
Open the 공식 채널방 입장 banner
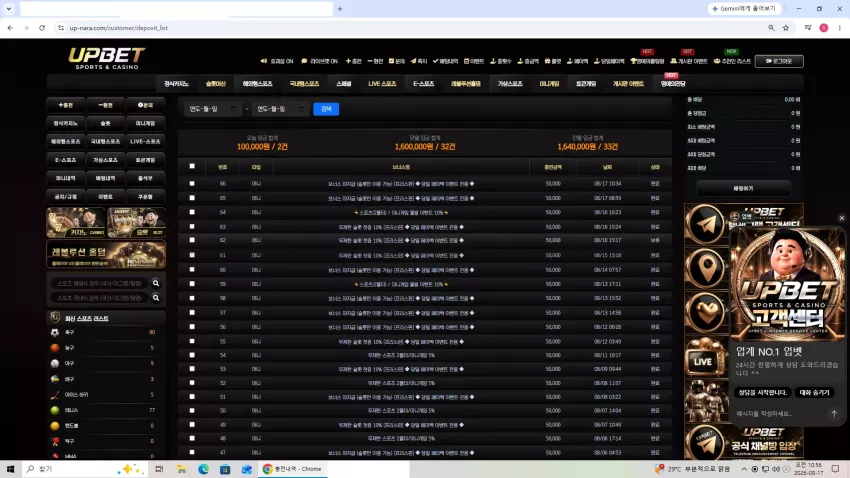(x=744, y=442)
